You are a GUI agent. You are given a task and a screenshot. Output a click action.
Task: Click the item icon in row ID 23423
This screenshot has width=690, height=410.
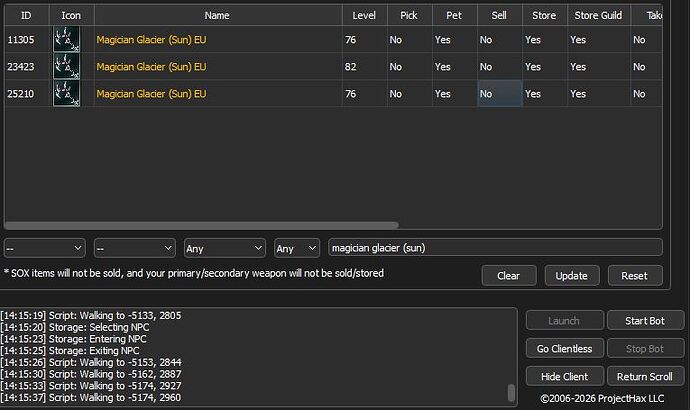pos(66,66)
